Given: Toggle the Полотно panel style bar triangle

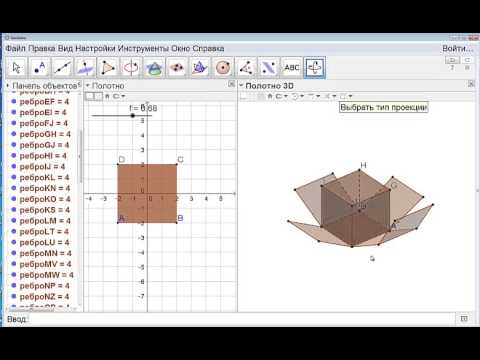Looking at the screenshot, I should [88, 86].
